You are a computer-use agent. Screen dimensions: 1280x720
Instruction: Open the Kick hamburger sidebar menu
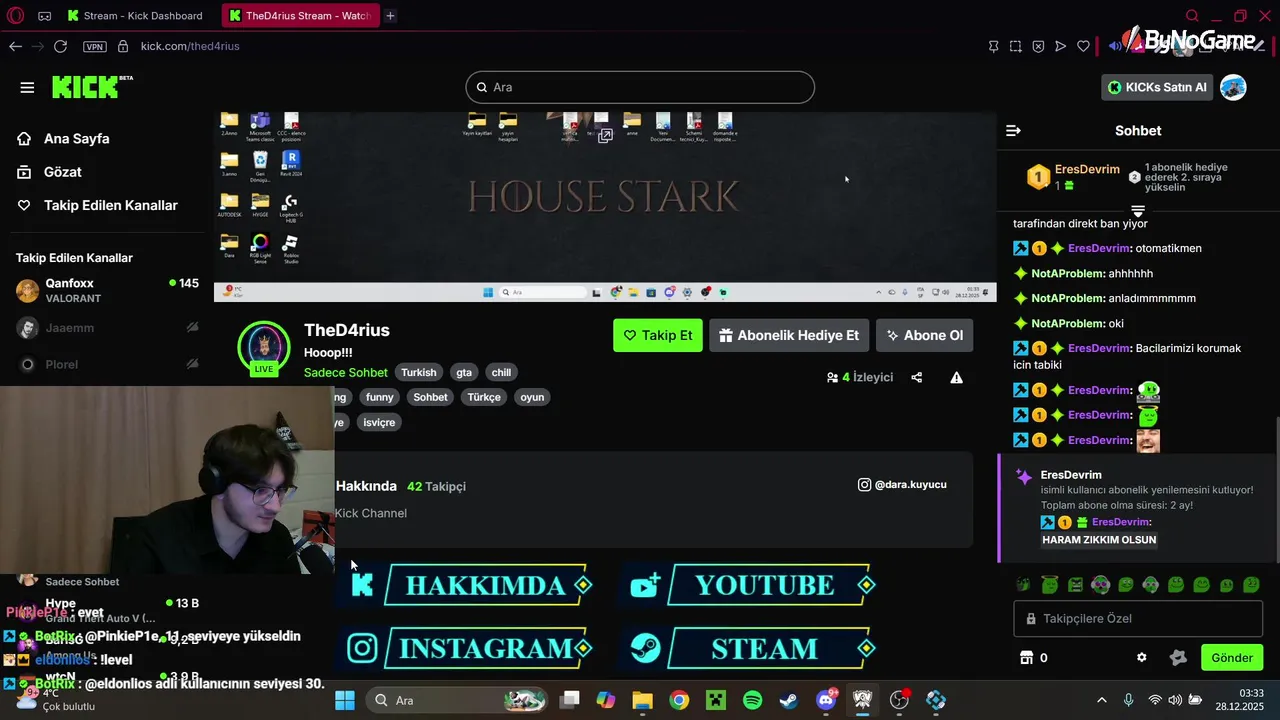point(27,87)
